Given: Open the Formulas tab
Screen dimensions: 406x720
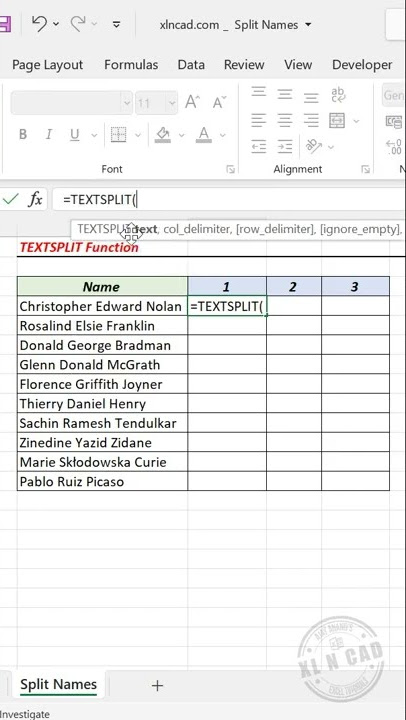Looking at the screenshot, I should click(131, 65).
